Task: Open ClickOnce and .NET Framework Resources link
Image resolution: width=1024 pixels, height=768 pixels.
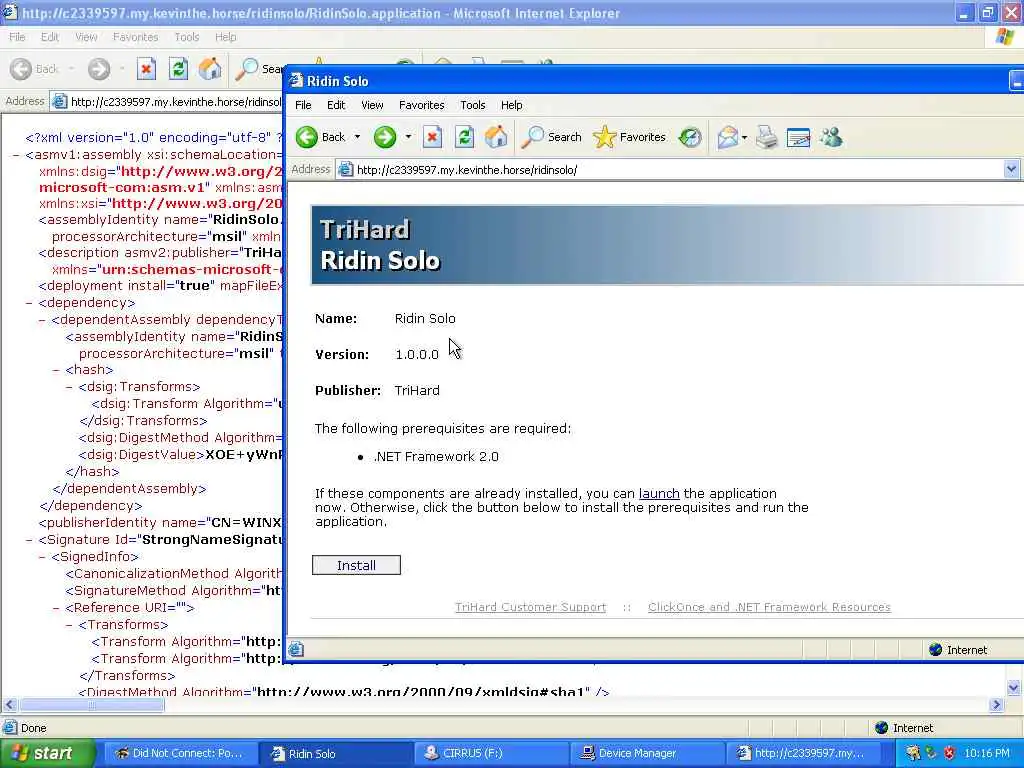Action: click(769, 607)
